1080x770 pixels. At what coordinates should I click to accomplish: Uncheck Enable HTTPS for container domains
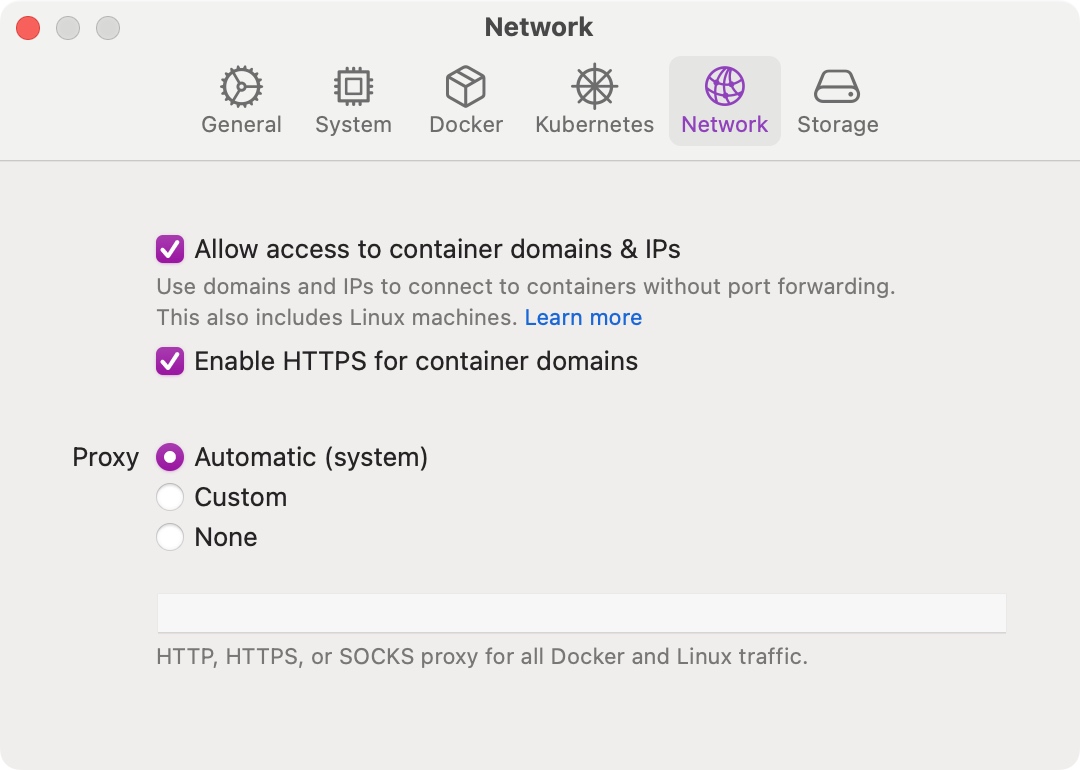click(170, 361)
